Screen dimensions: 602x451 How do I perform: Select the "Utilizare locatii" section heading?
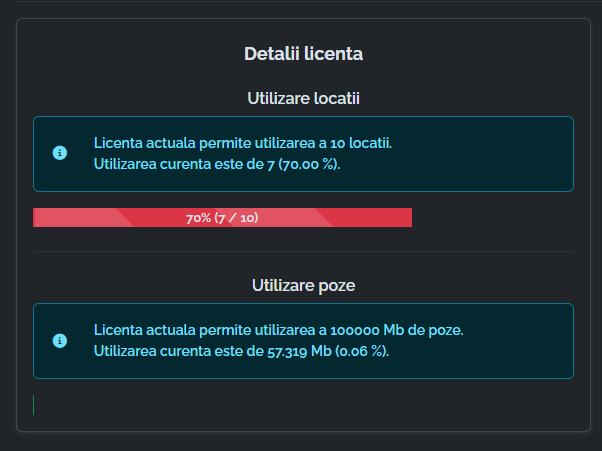[303, 98]
